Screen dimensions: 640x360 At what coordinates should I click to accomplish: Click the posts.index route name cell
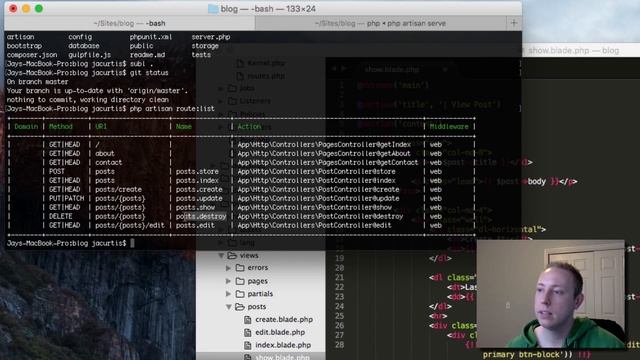(197, 180)
